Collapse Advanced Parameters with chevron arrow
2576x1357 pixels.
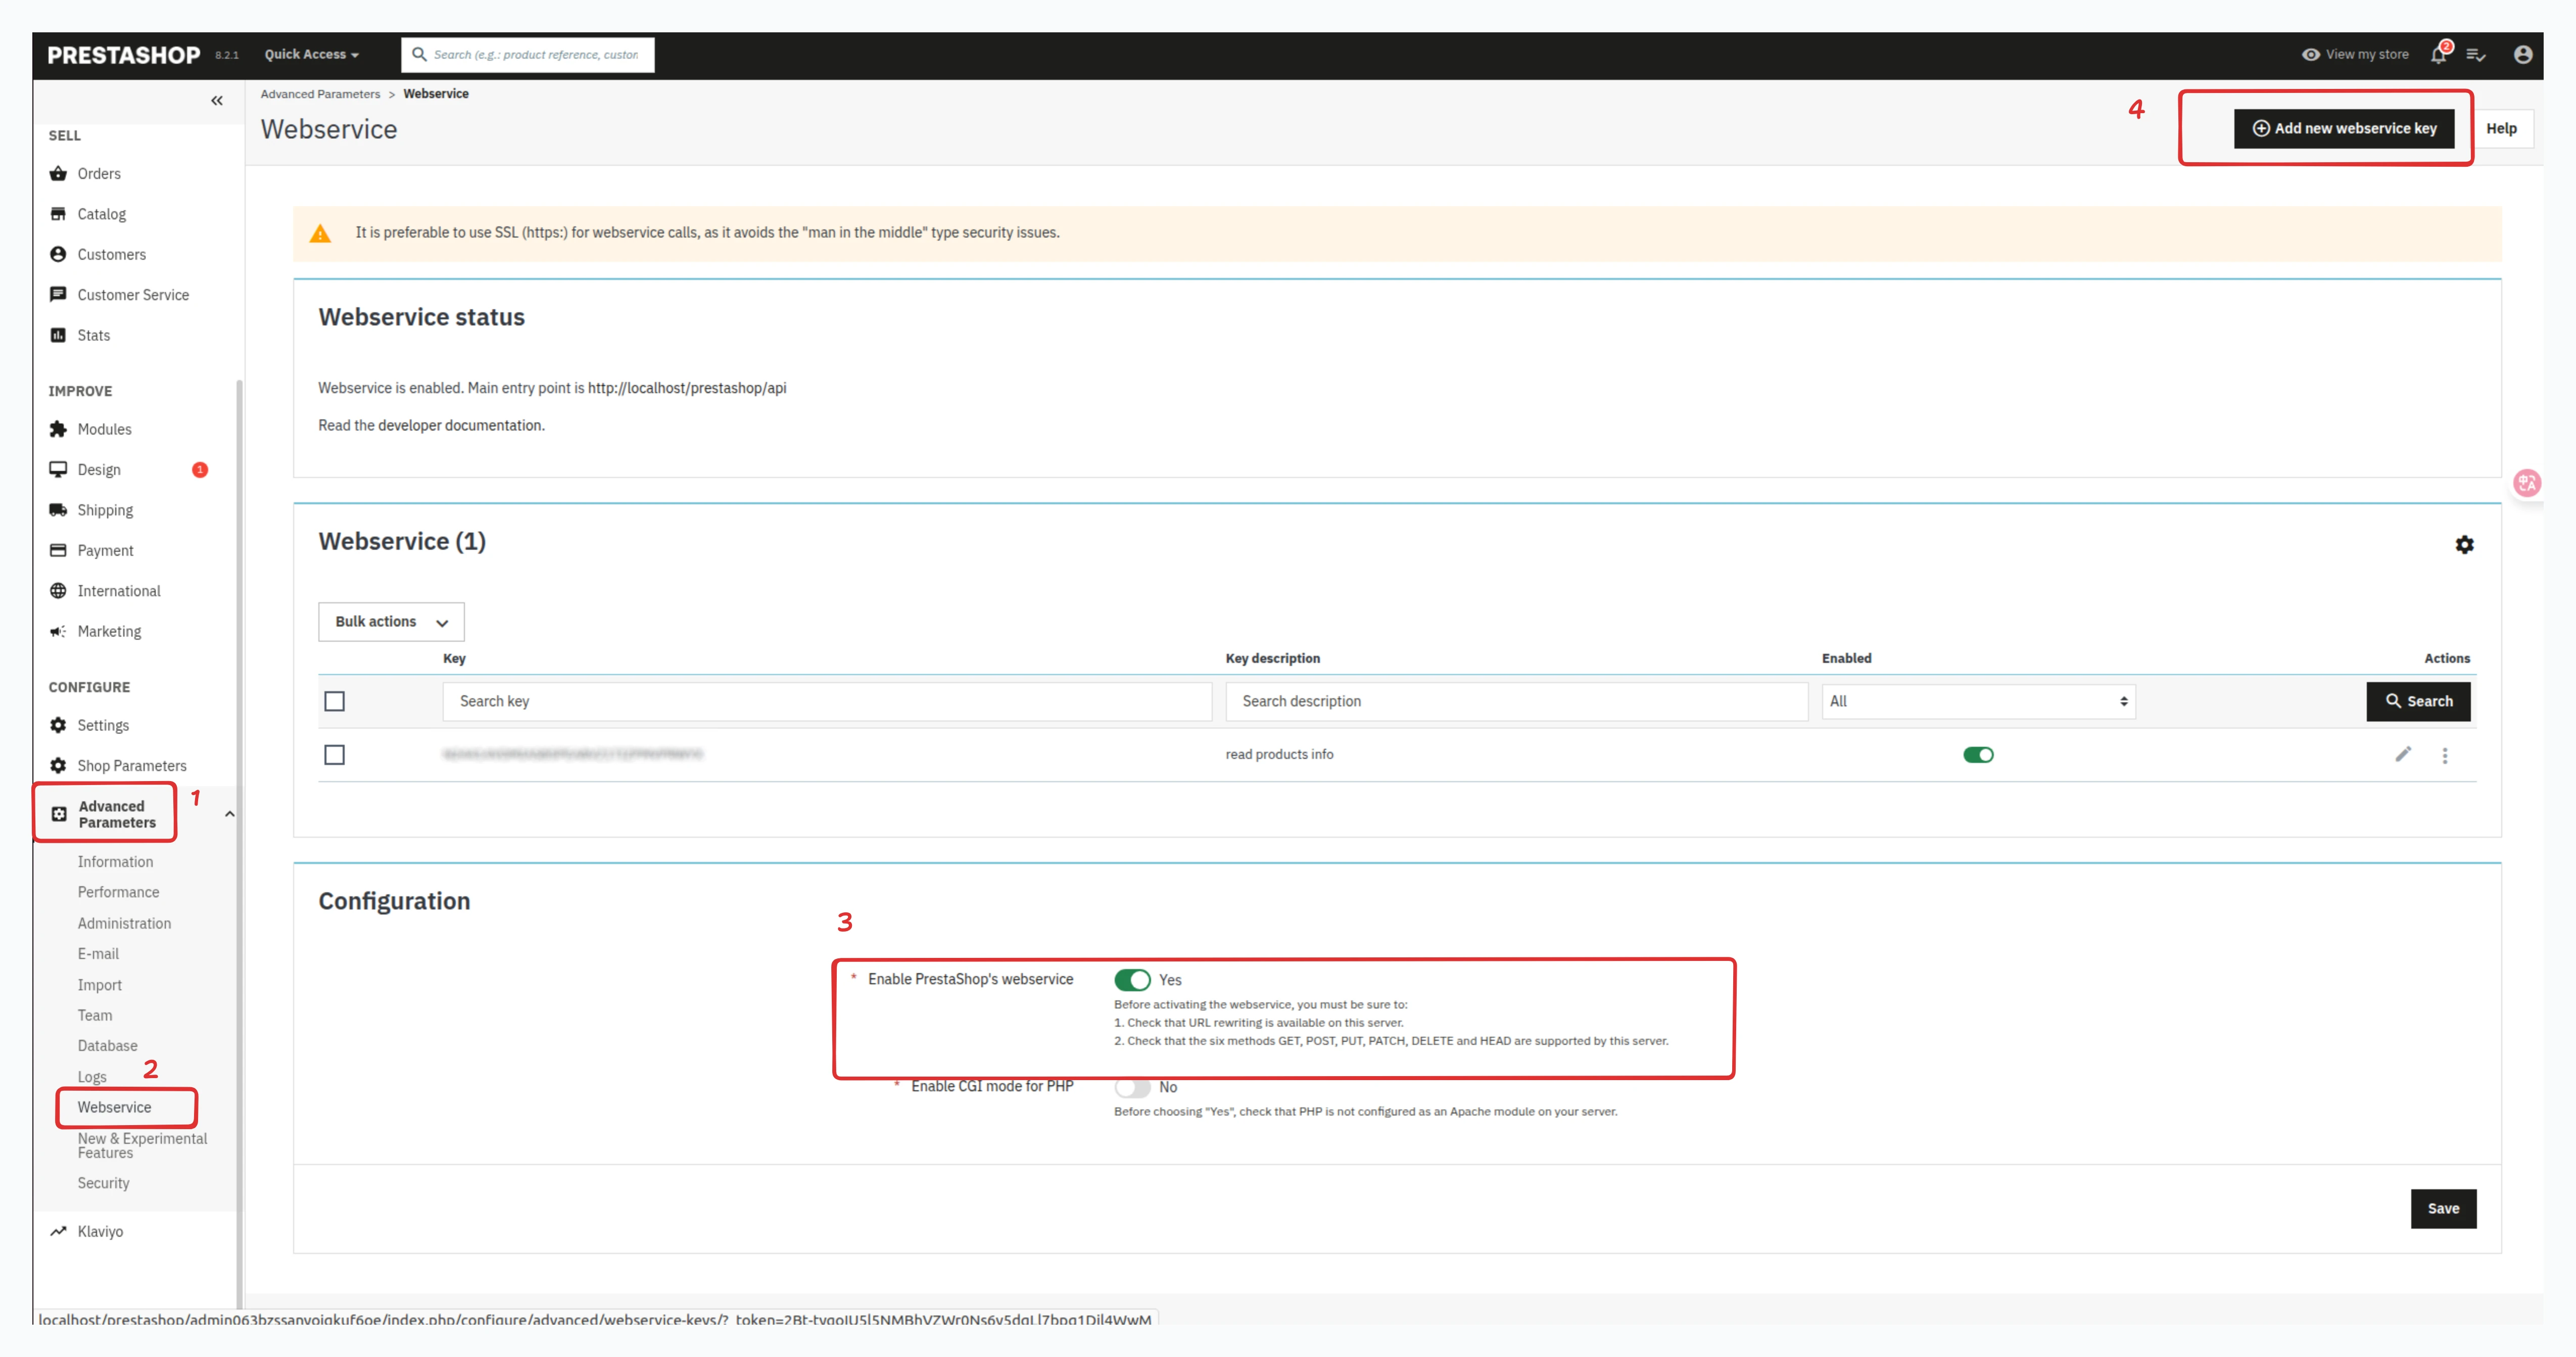pos(230,814)
